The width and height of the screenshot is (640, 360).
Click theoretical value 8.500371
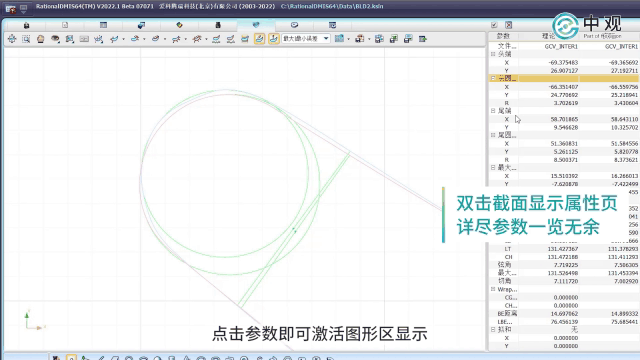565,160
